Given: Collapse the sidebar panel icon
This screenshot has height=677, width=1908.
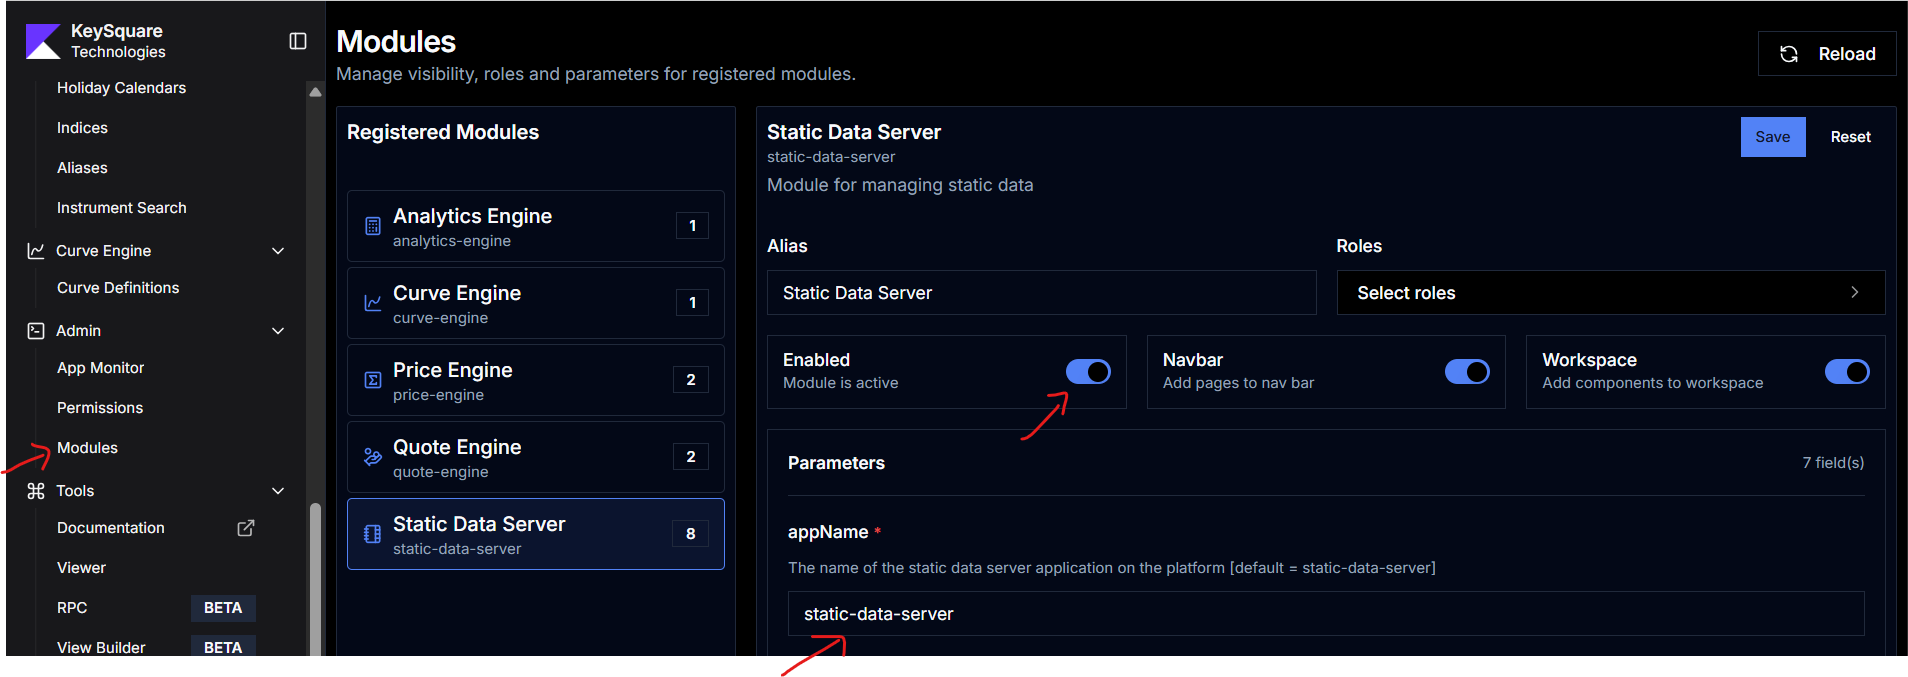Looking at the screenshot, I should click(x=298, y=41).
